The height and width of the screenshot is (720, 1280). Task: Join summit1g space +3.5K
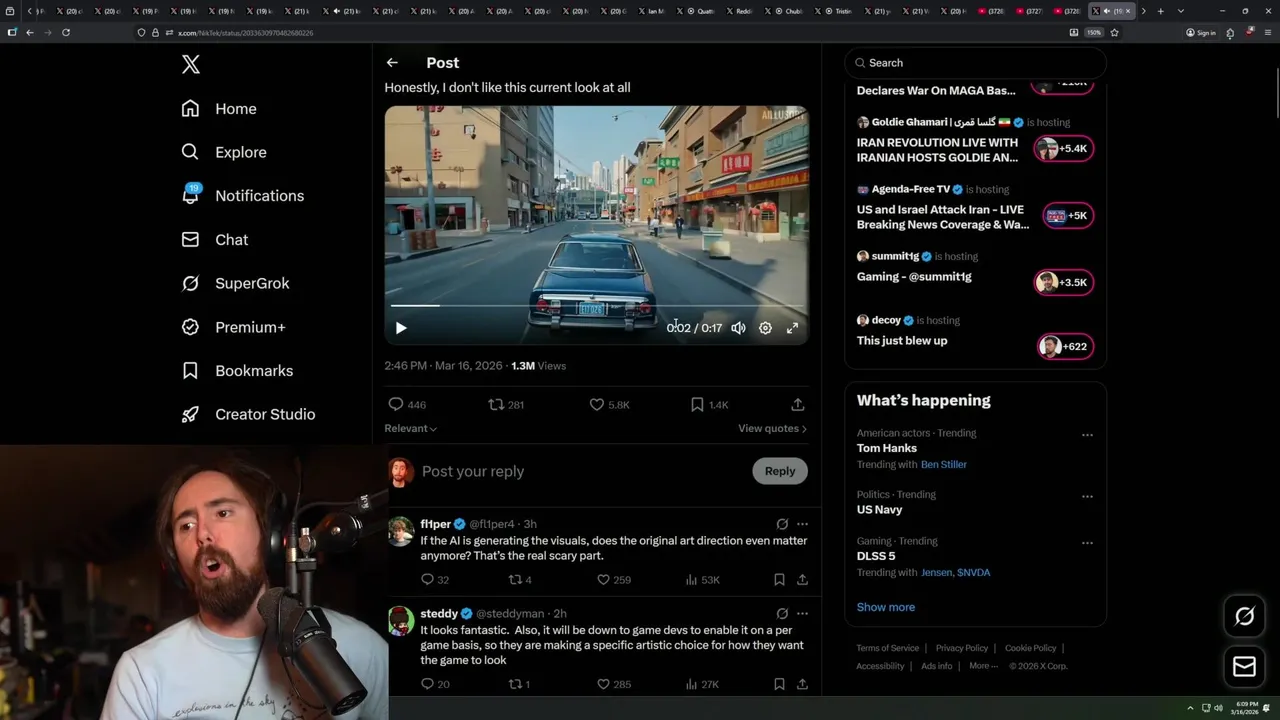[x=1064, y=283]
